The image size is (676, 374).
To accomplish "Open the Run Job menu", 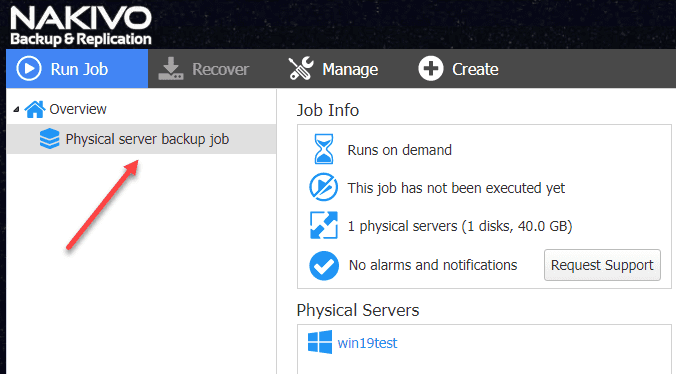I will point(77,69).
